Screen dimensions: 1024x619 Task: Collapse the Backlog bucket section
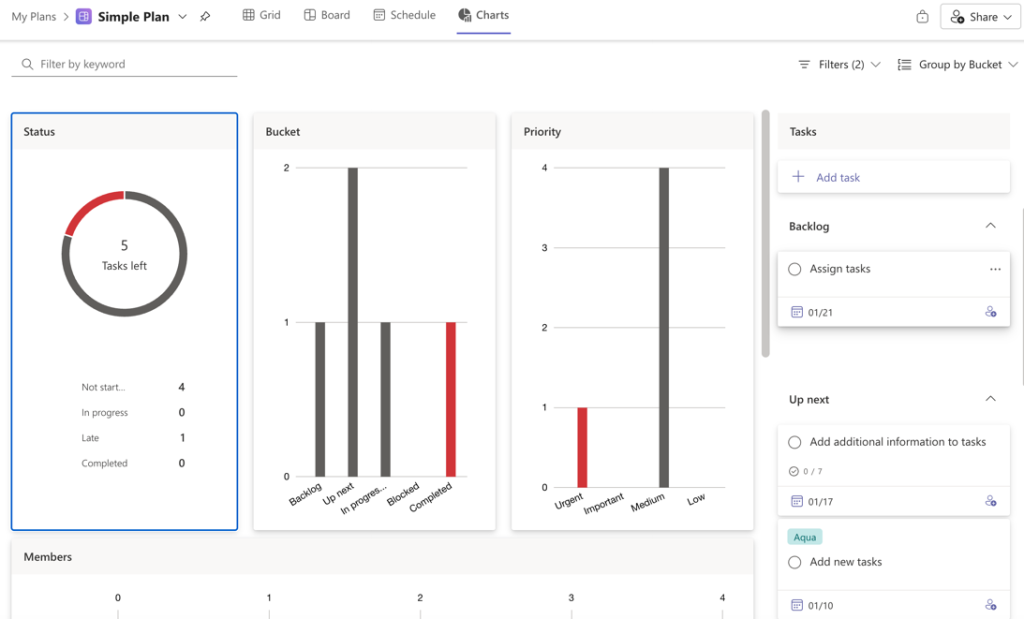tap(990, 226)
